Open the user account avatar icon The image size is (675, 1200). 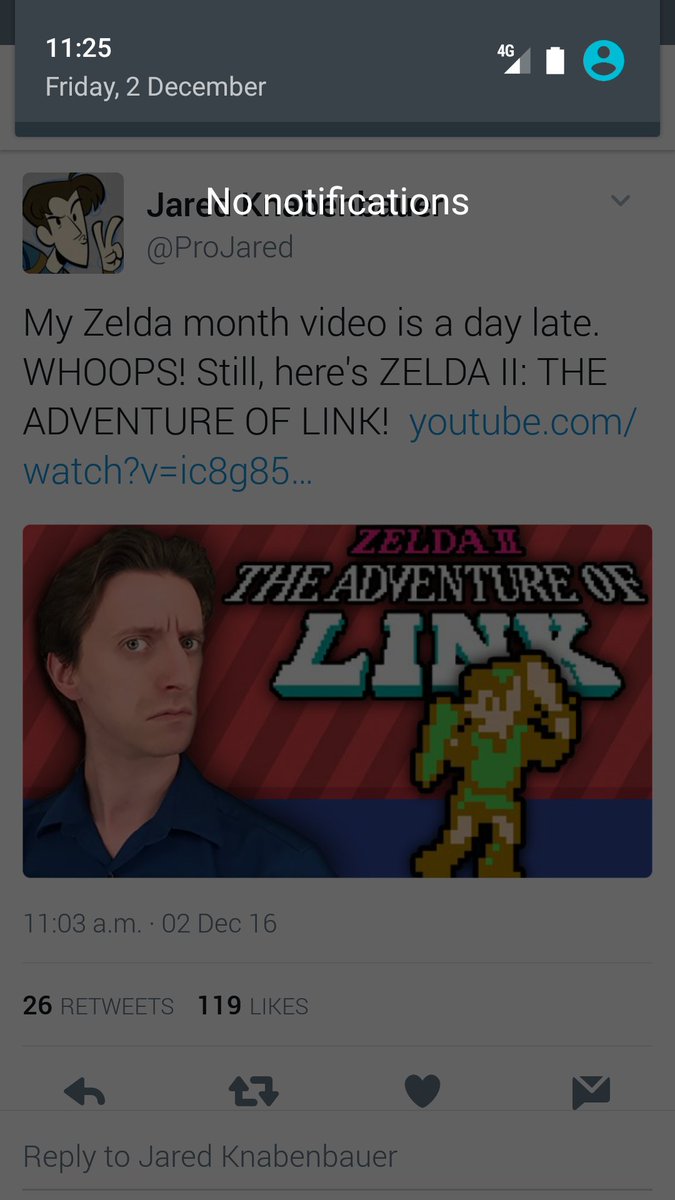(x=604, y=60)
